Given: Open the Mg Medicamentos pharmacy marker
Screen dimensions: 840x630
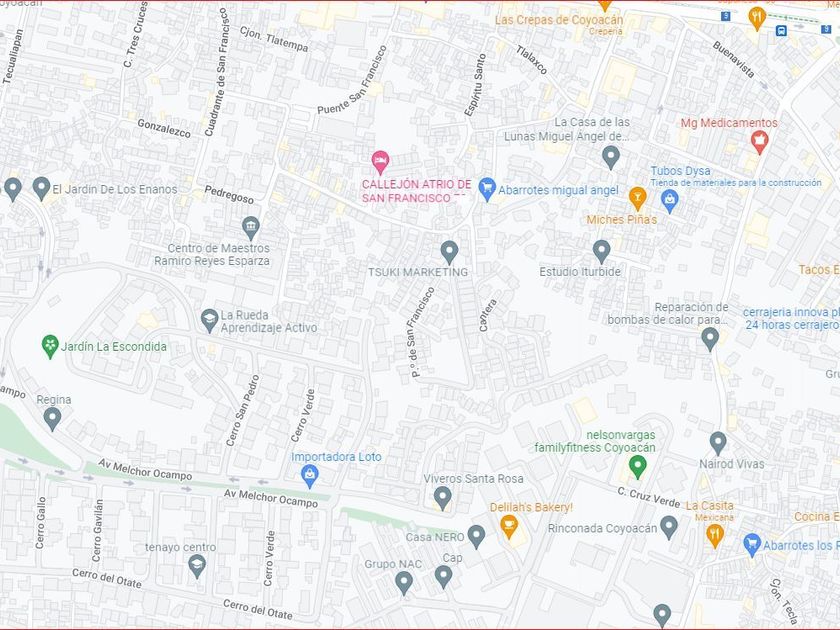Looking at the screenshot, I should pyautogui.click(x=759, y=142).
